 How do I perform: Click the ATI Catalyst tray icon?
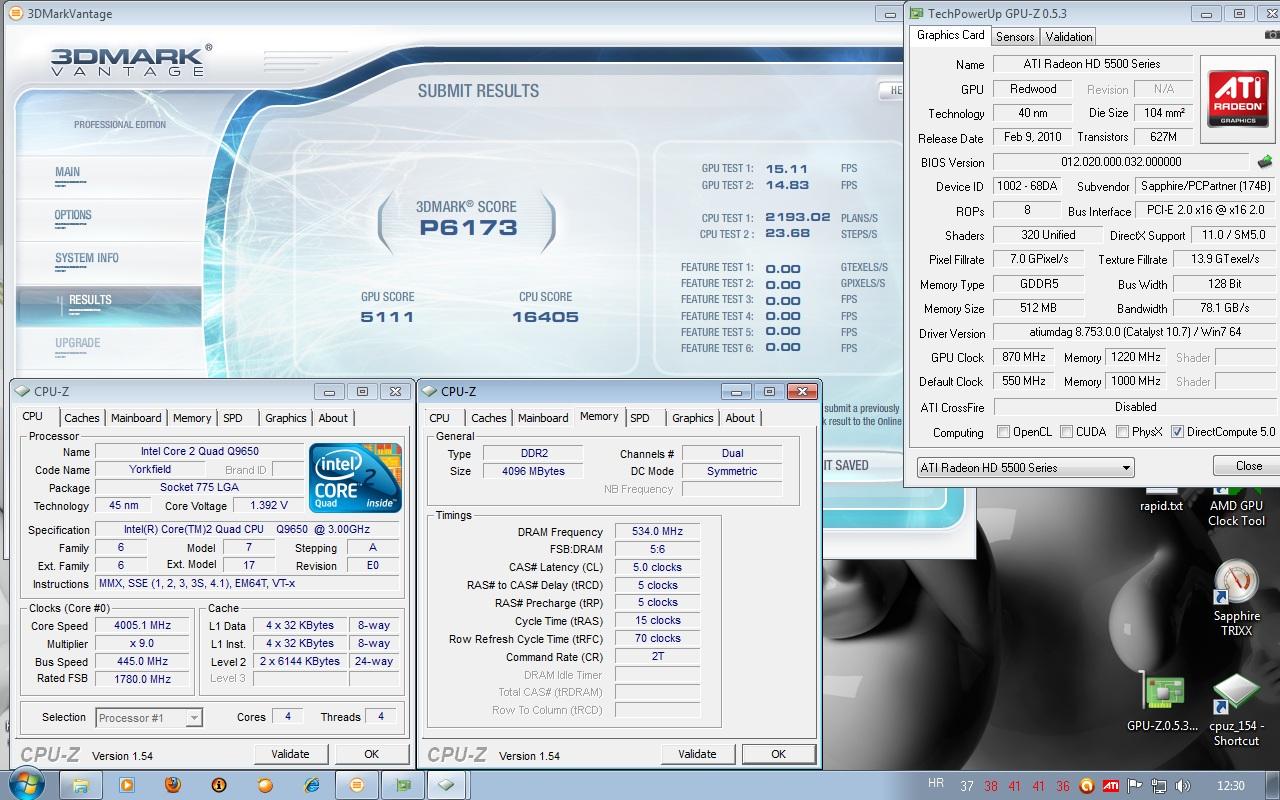pos(1112,786)
